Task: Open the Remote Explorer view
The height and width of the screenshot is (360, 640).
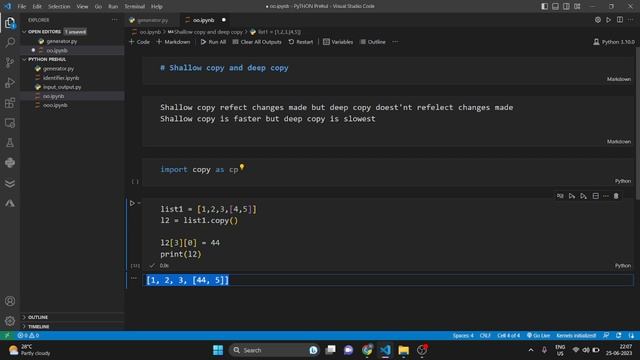Action: click(10, 123)
